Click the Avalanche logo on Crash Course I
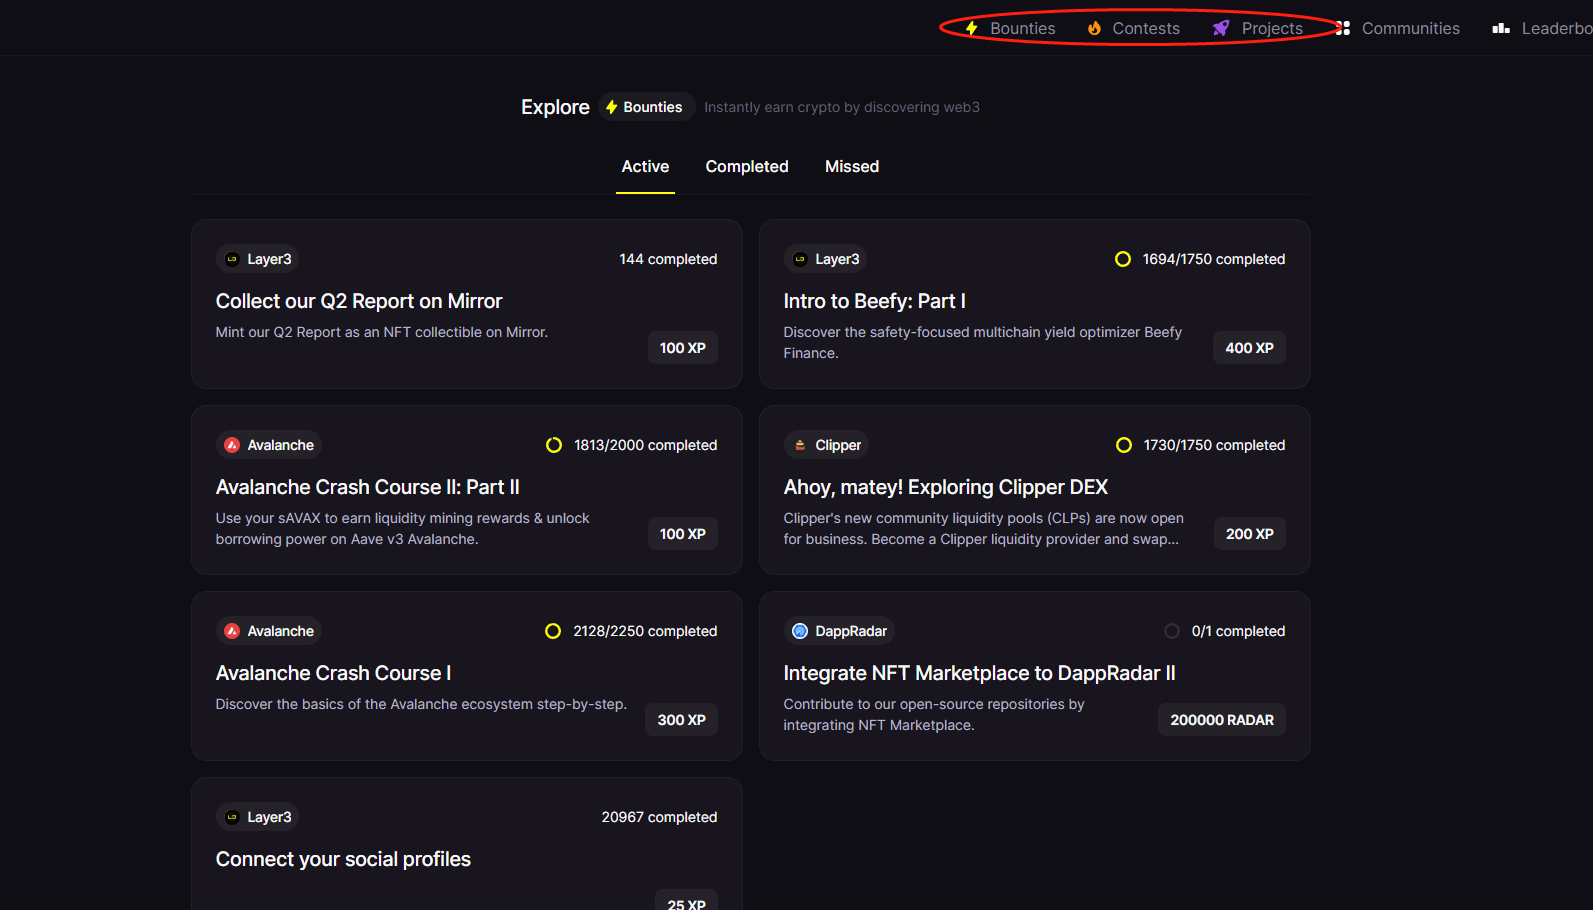 232,631
